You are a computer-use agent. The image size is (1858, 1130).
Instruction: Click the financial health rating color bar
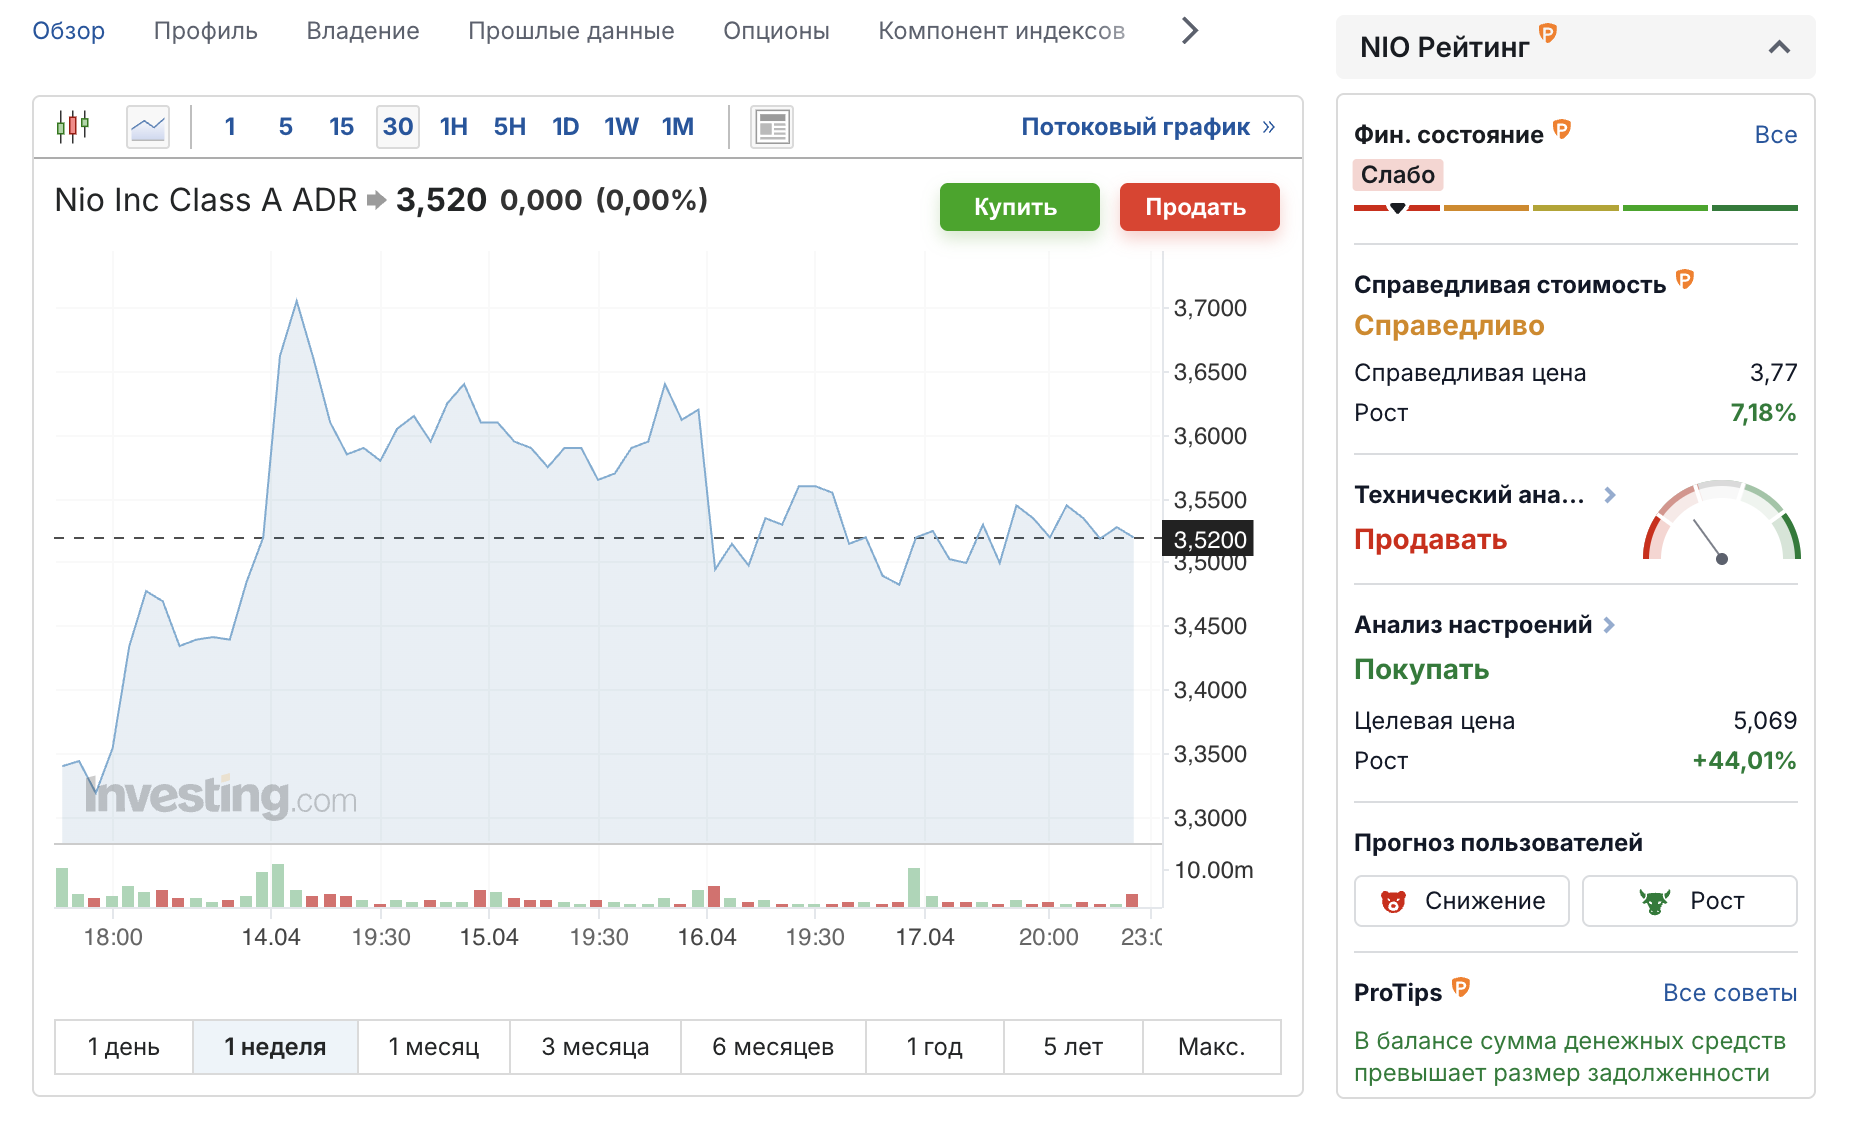[x=1575, y=208]
